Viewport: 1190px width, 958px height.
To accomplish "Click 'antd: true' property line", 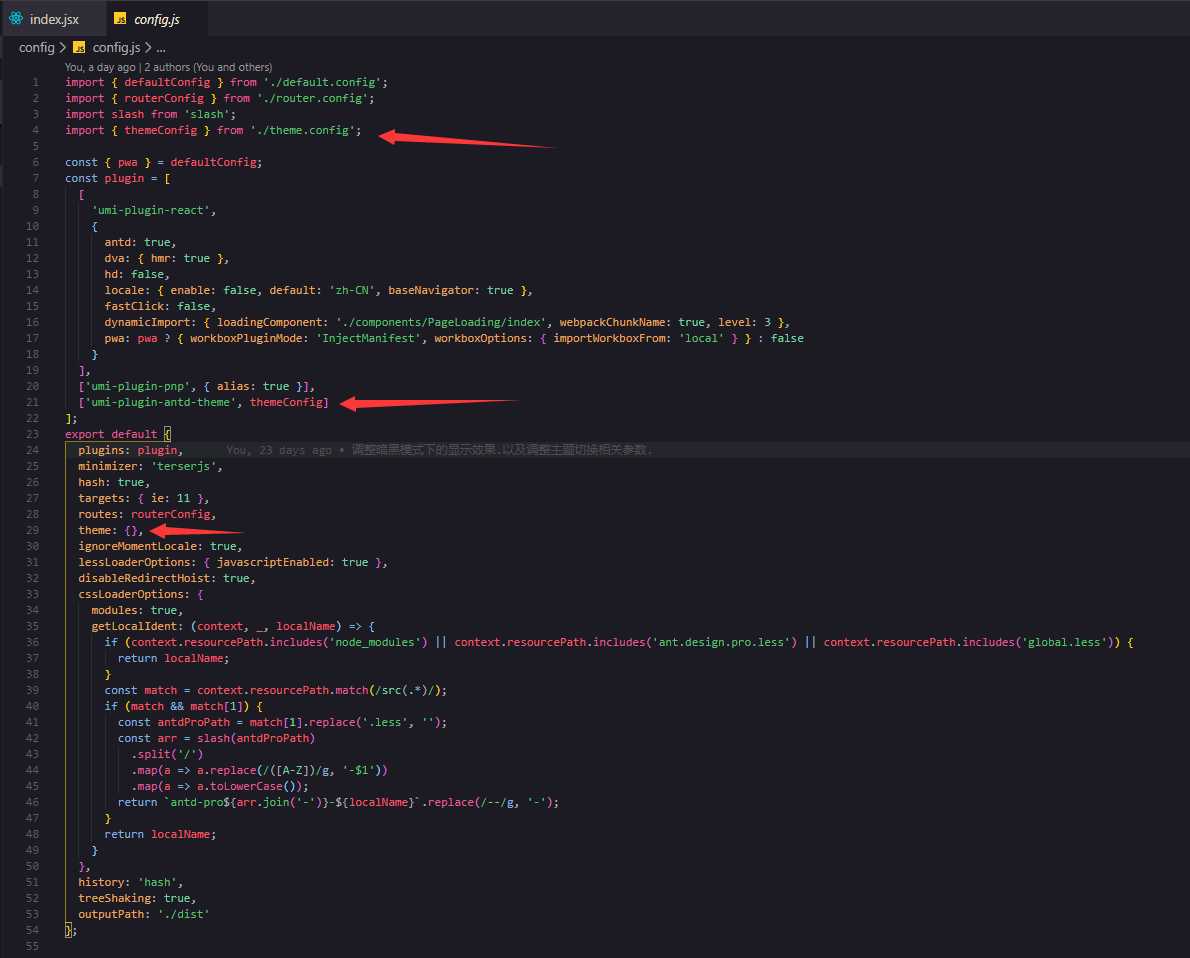I will click(x=140, y=242).
